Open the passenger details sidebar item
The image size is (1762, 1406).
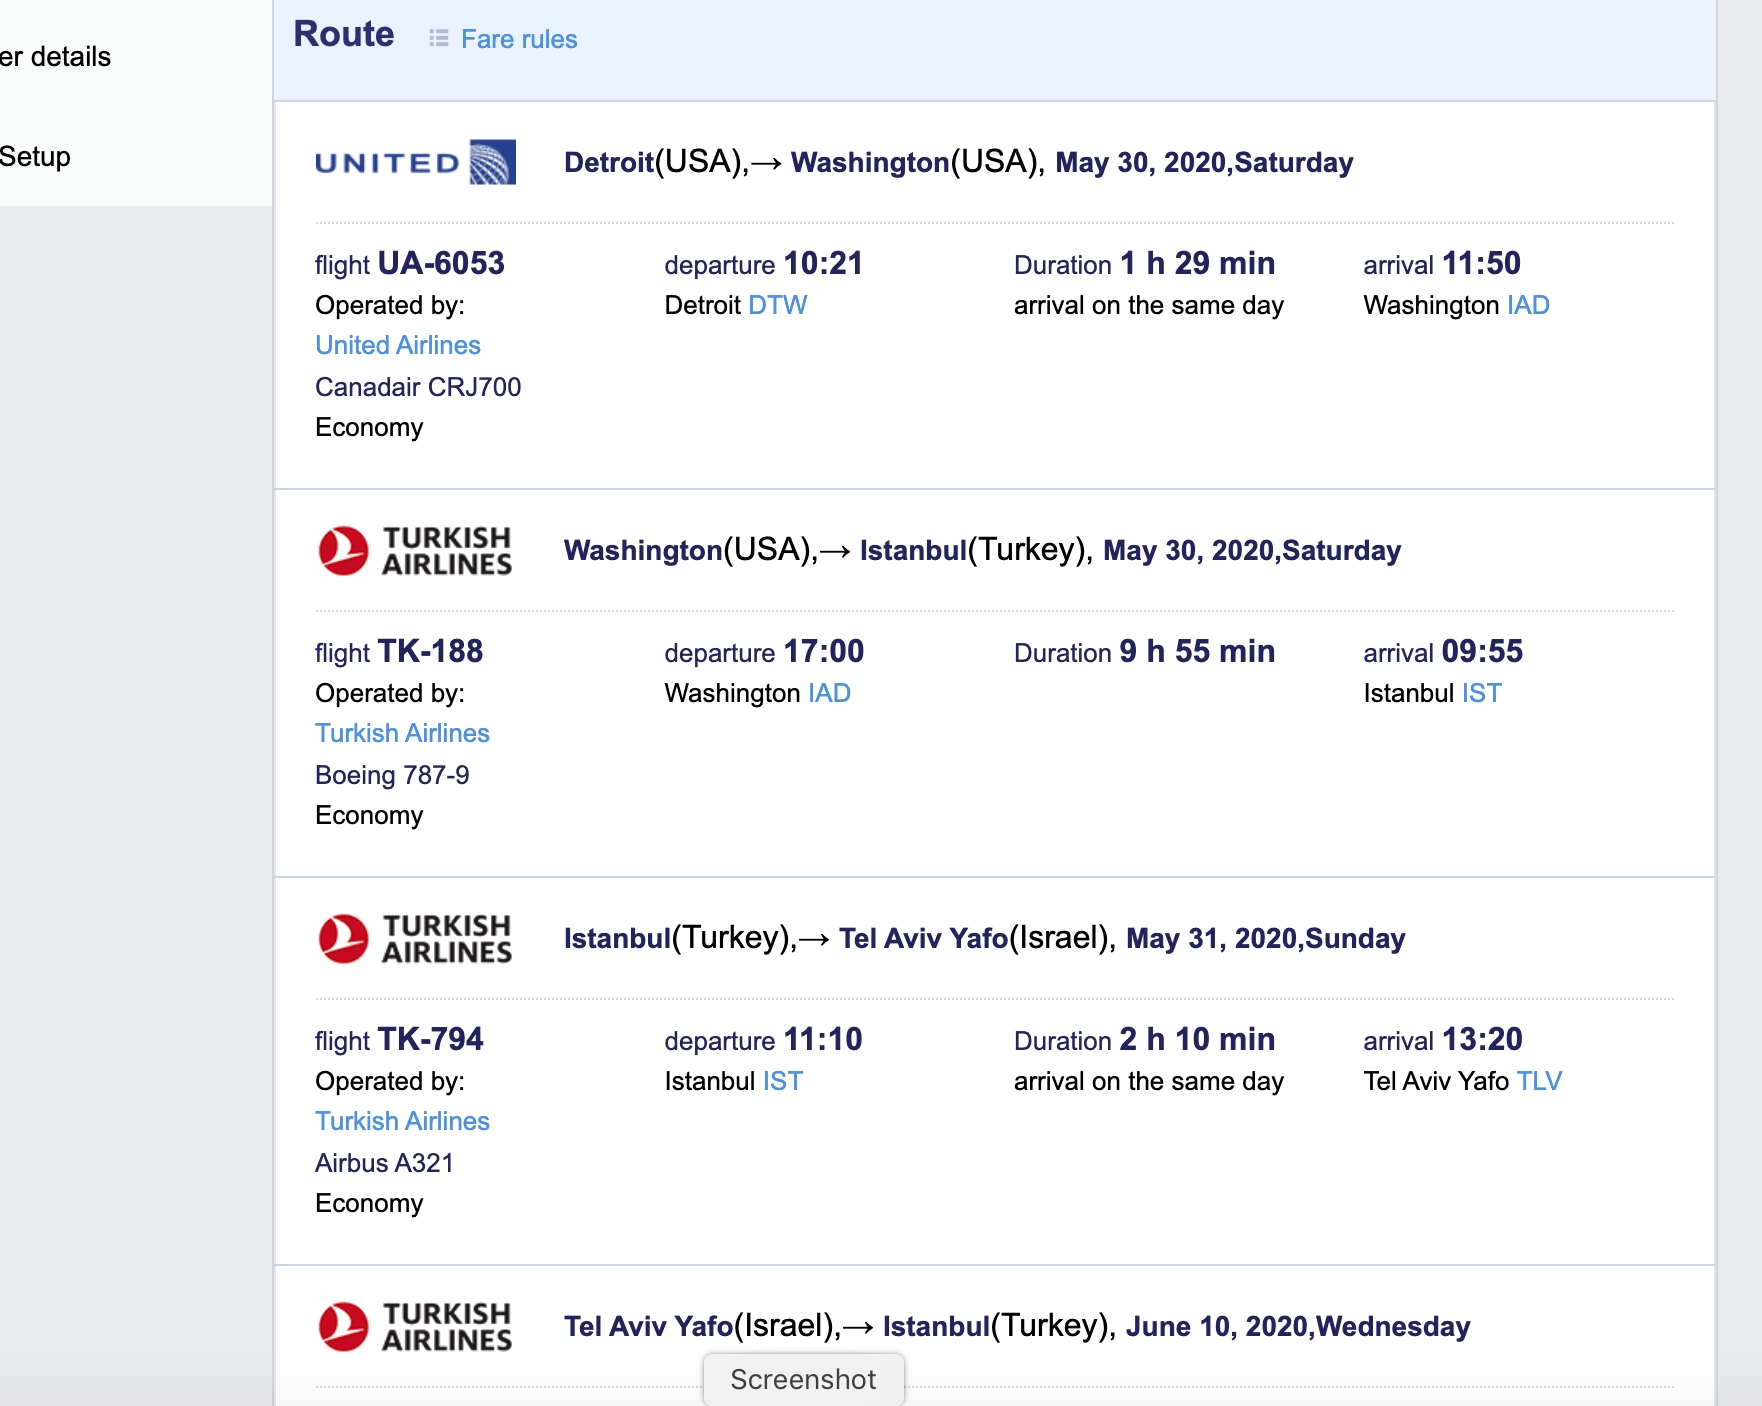(55, 57)
